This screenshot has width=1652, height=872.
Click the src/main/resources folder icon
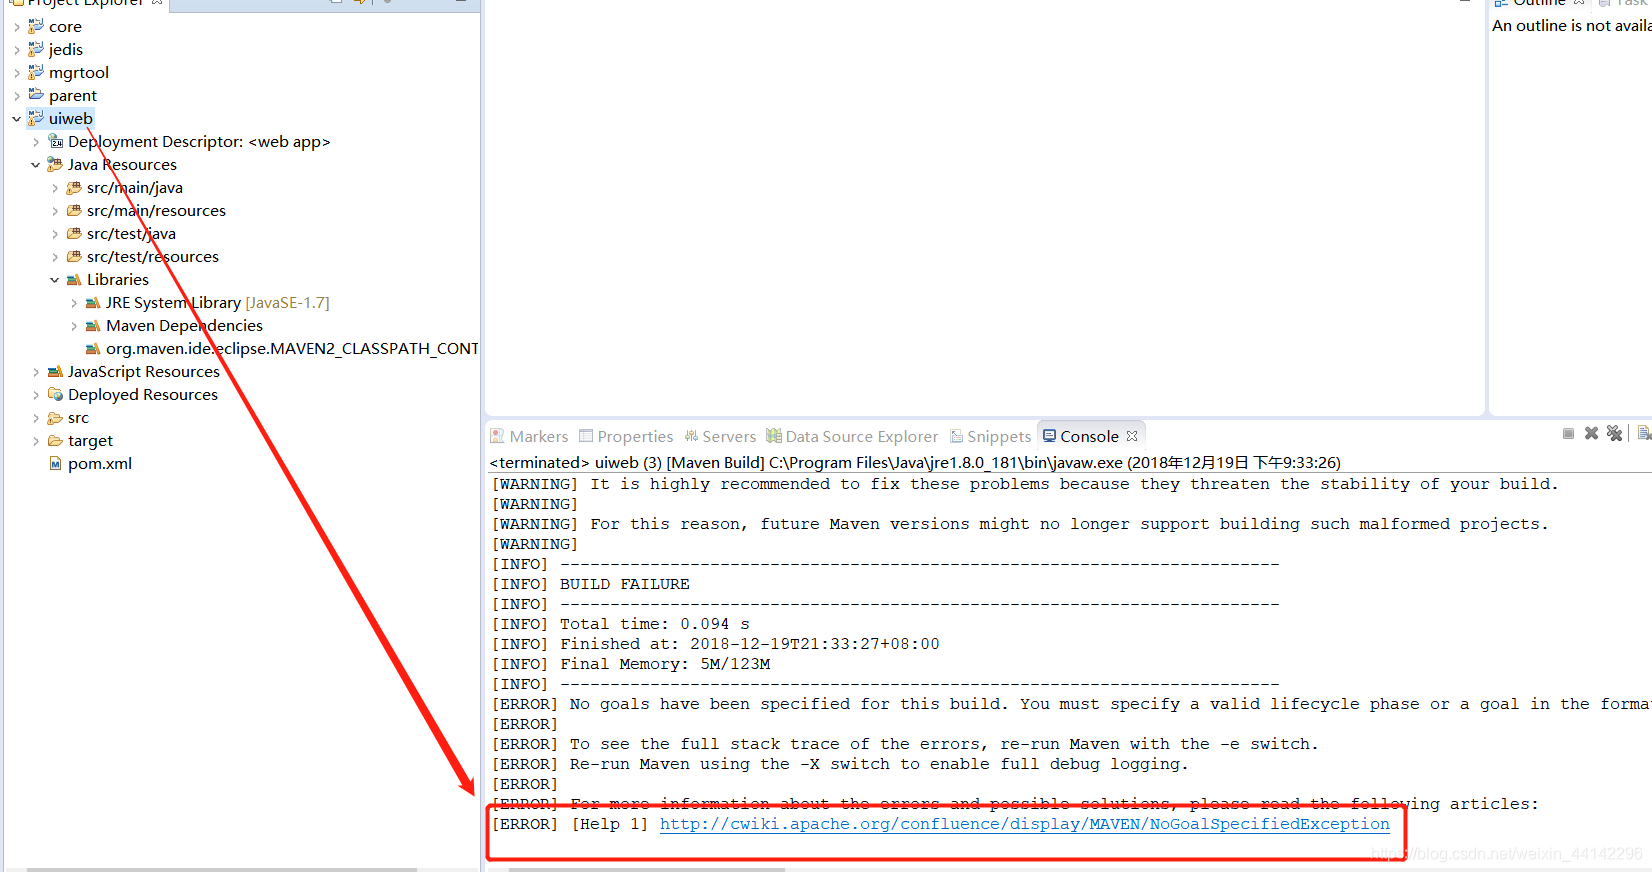pos(74,210)
